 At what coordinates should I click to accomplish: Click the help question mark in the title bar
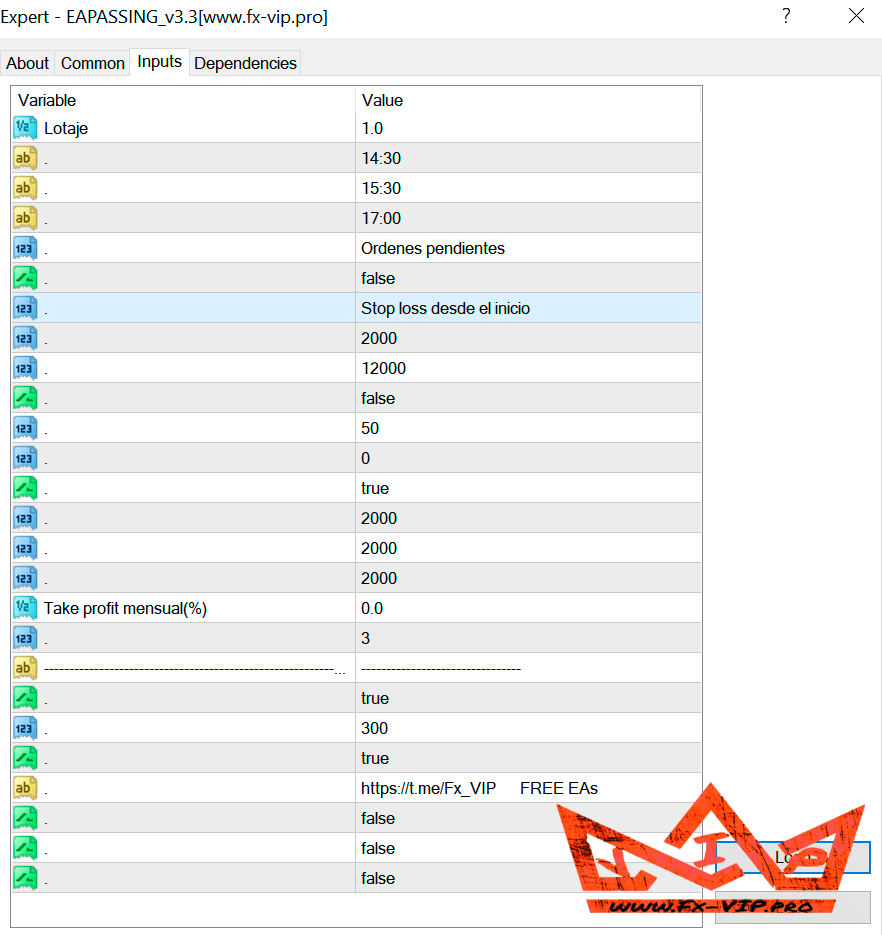[786, 16]
